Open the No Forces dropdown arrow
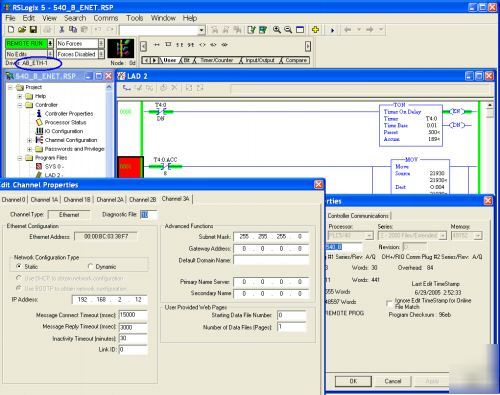 pos(101,43)
